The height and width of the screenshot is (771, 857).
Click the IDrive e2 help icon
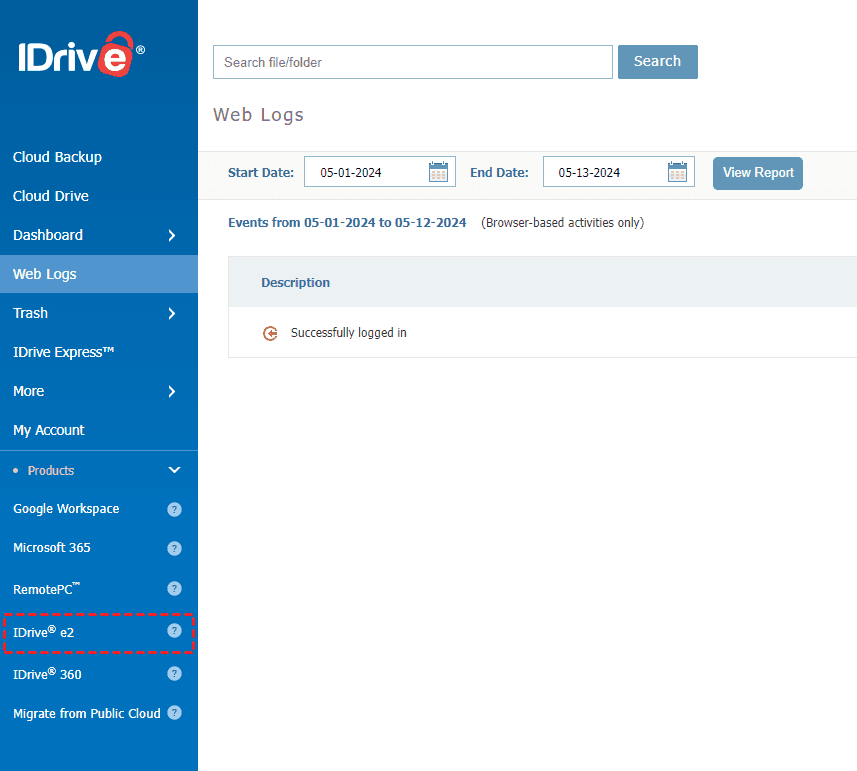(174, 631)
